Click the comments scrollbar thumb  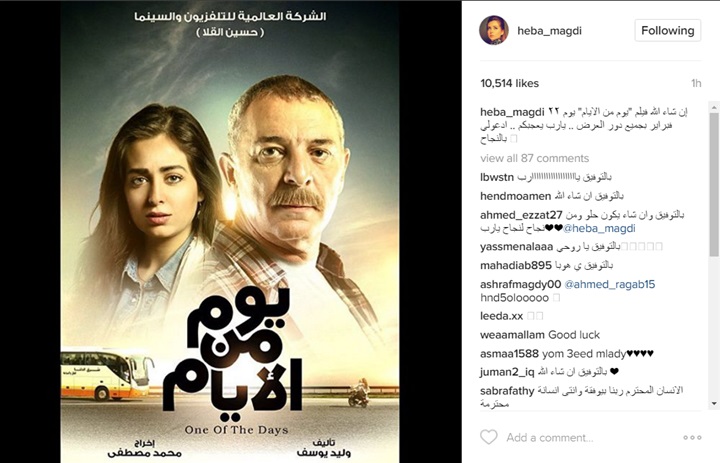714,185
